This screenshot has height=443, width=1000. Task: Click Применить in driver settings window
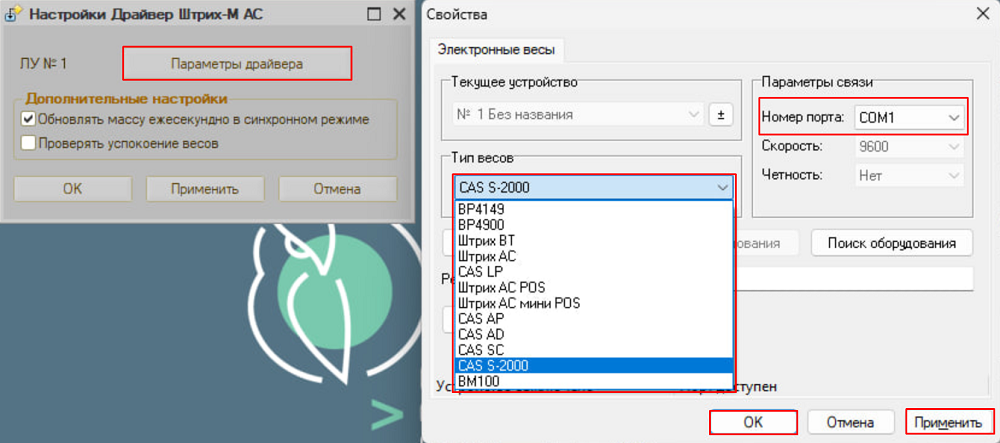pyautogui.click(x=204, y=188)
